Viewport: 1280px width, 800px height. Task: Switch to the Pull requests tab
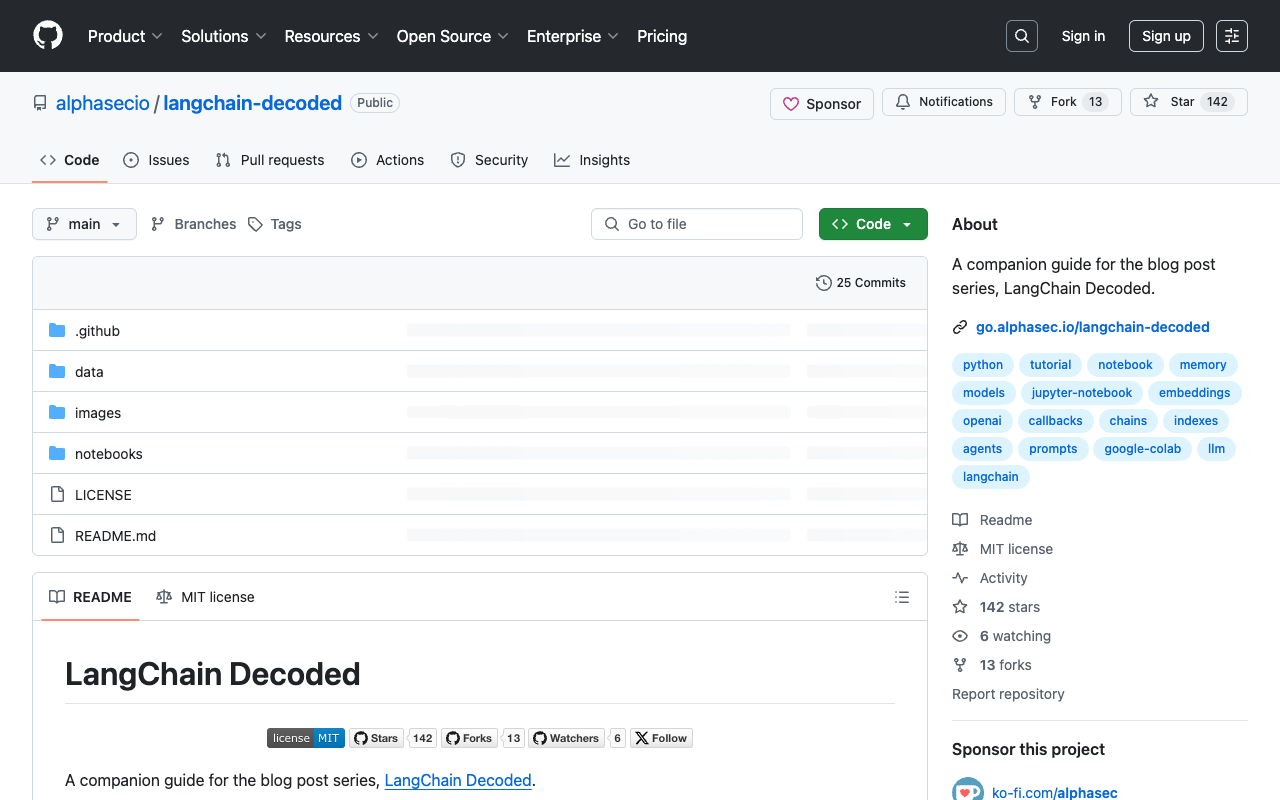(x=270, y=160)
